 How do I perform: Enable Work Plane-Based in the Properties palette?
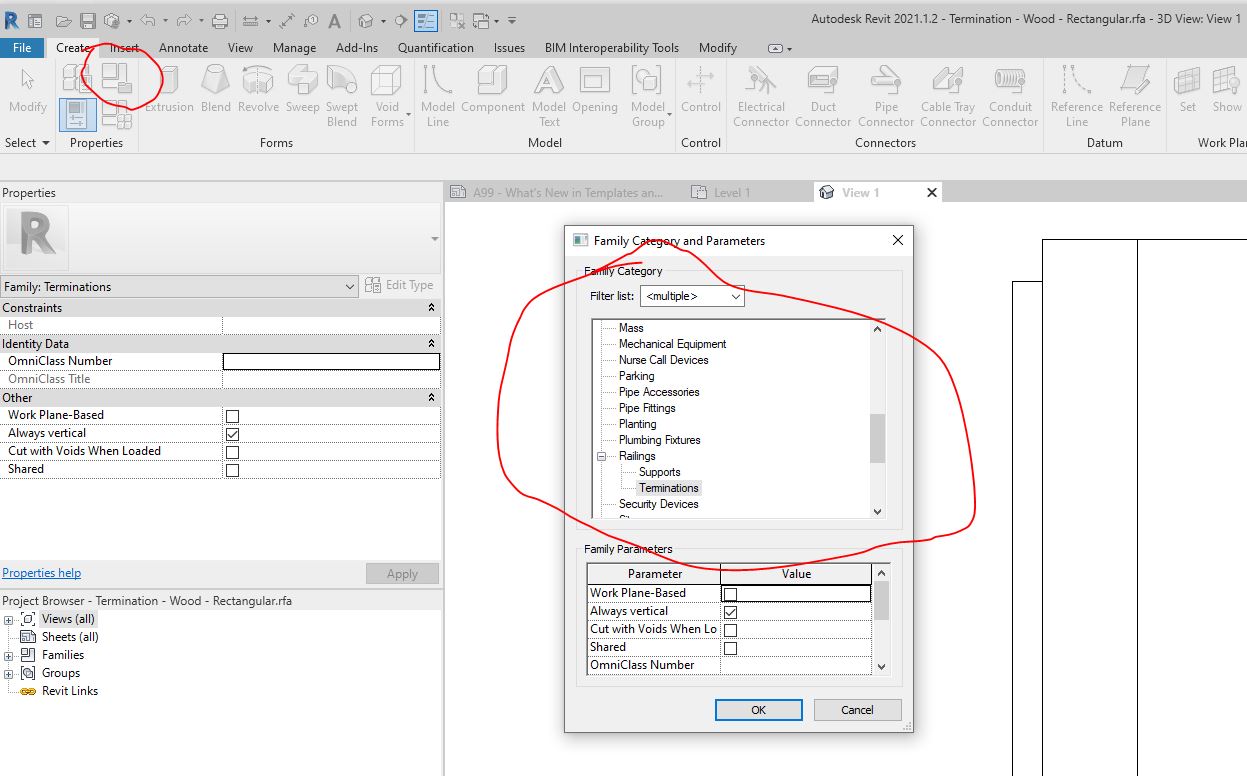click(230, 415)
